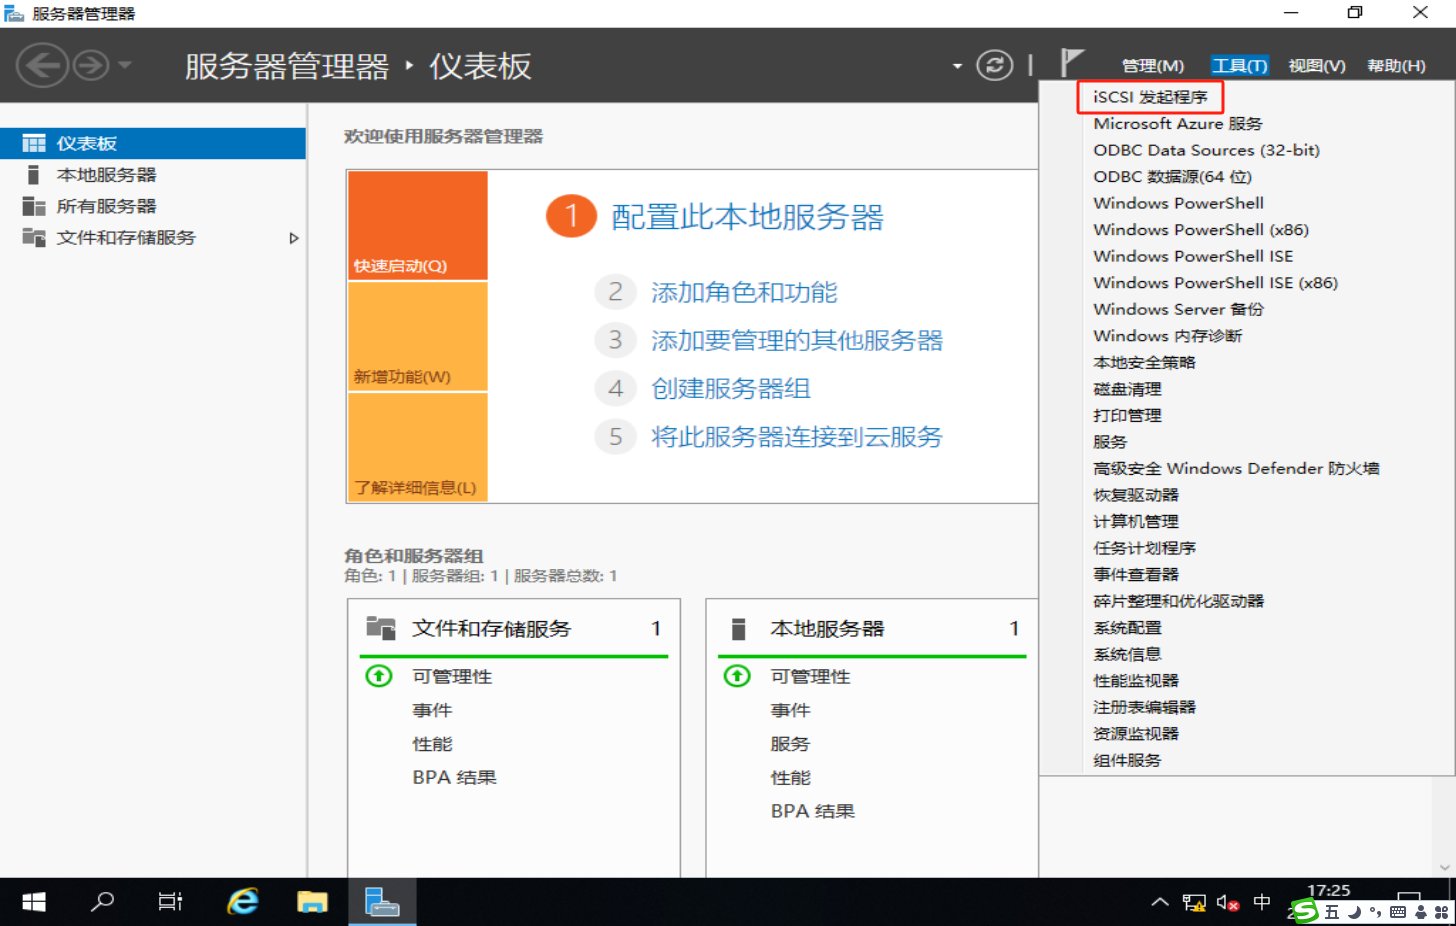Open 任务计划程序
The height and width of the screenshot is (926, 1456).
click(x=1144, y=548)
